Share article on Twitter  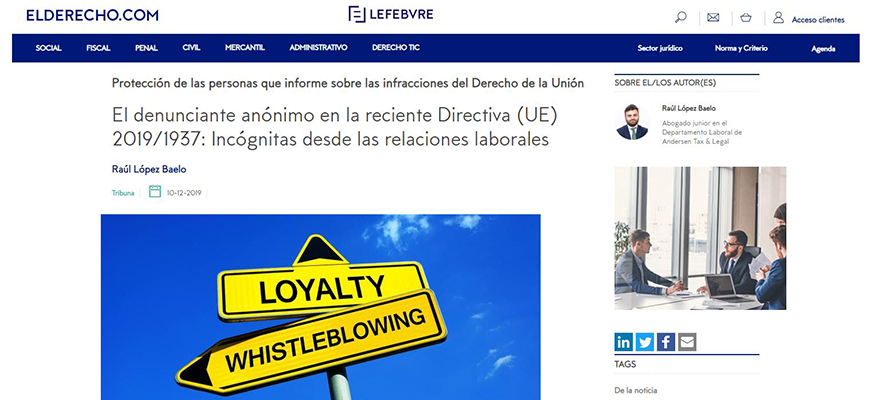645,342
